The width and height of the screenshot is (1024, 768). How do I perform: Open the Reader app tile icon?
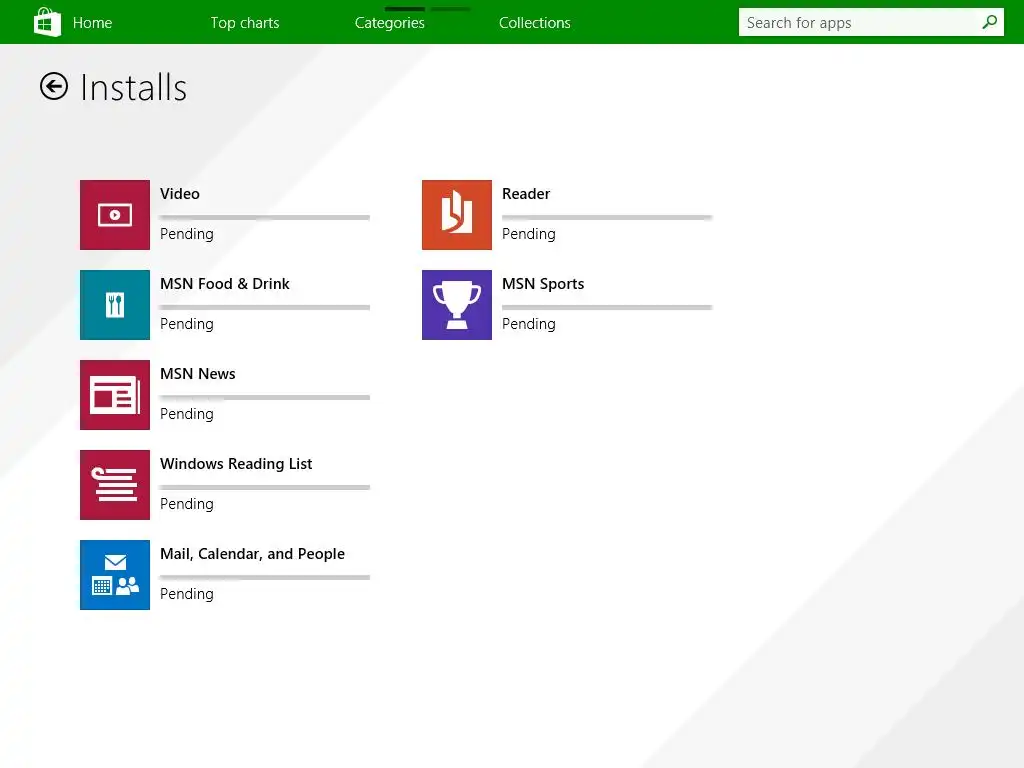point(457,215)
